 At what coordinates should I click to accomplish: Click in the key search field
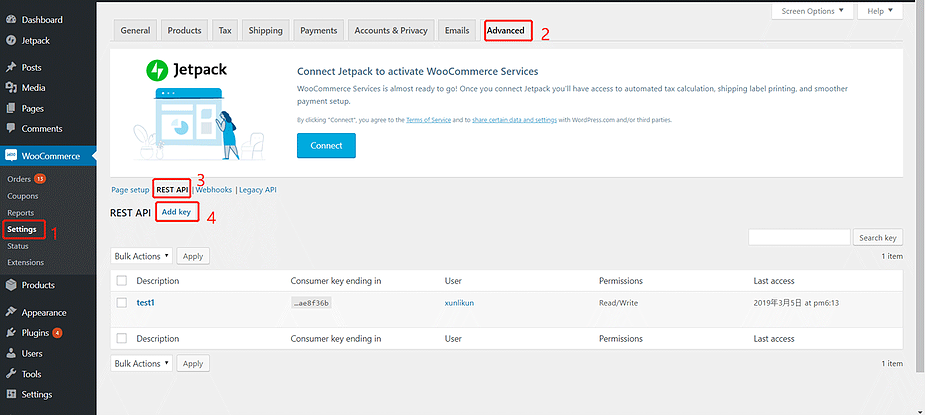(x=799, y=237)
